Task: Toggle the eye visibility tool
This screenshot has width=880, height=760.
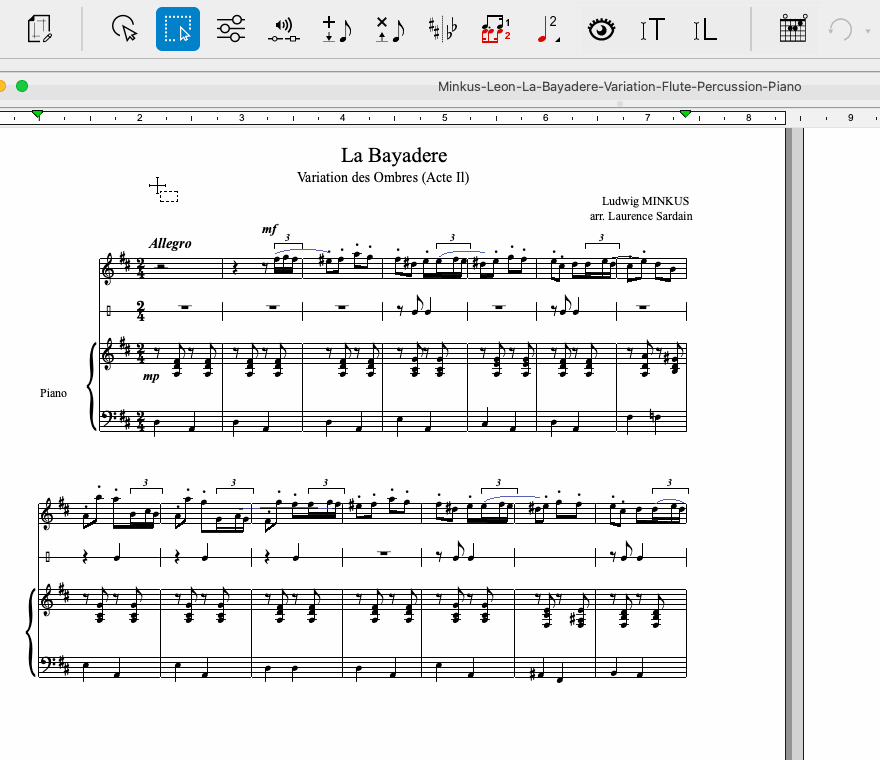Action: pyautogui.click(x=602, y=29)
